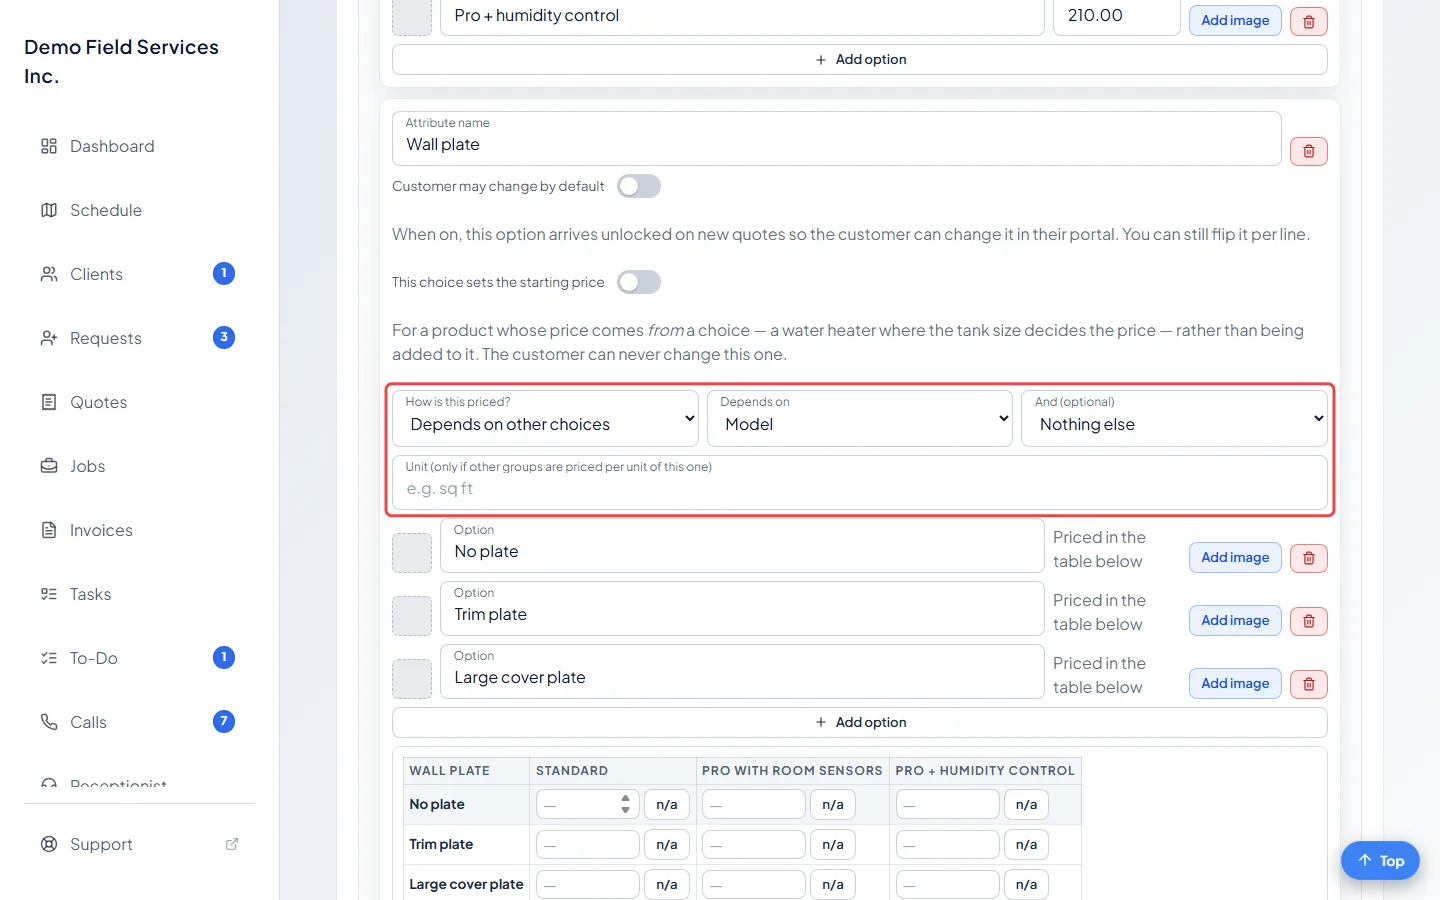Toggle n/a for Trim plate Pro + humidity control
The height and width of the screenshot is (900, 1440).
click(x=1026, y=844)
